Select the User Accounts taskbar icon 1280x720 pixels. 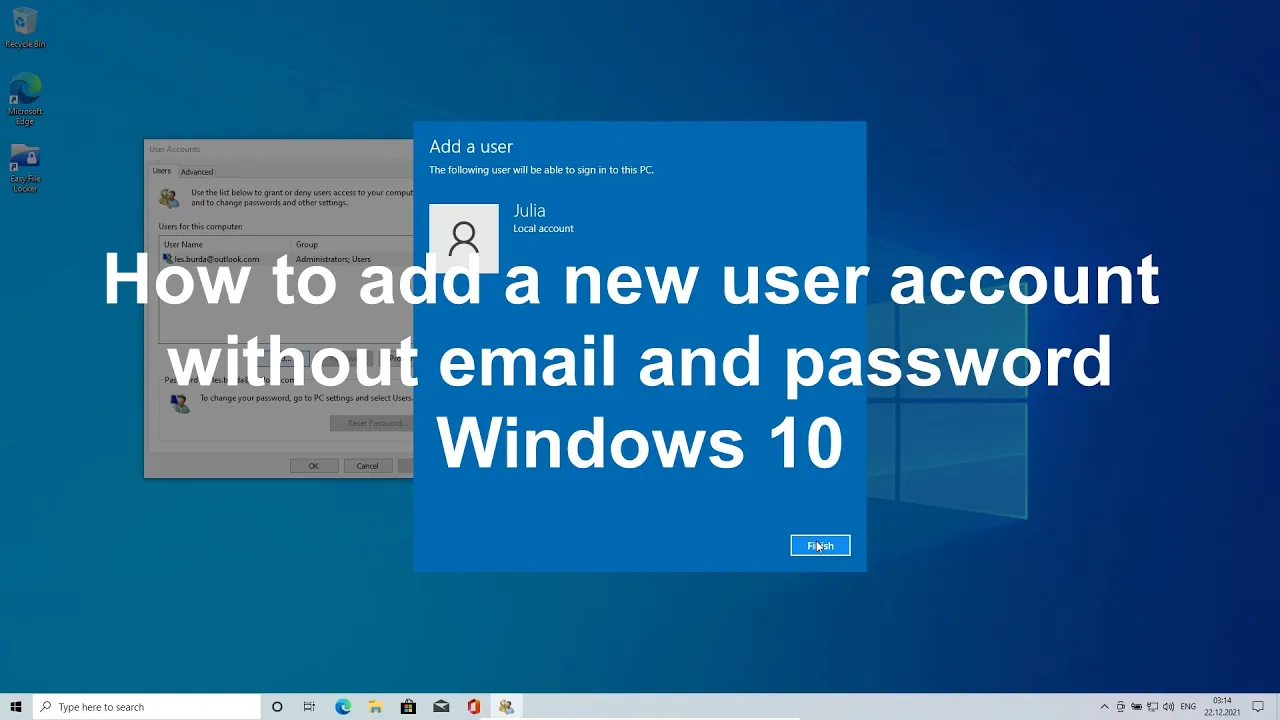coord(506,707)
